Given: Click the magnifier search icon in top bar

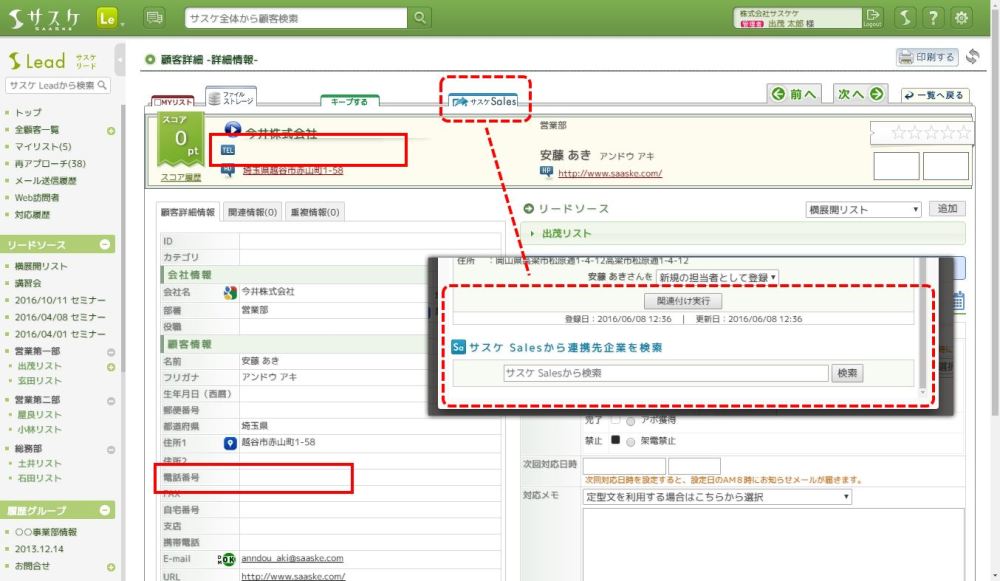Looking at the screenshot, I should pyautogui.click(x=421, y=17).
